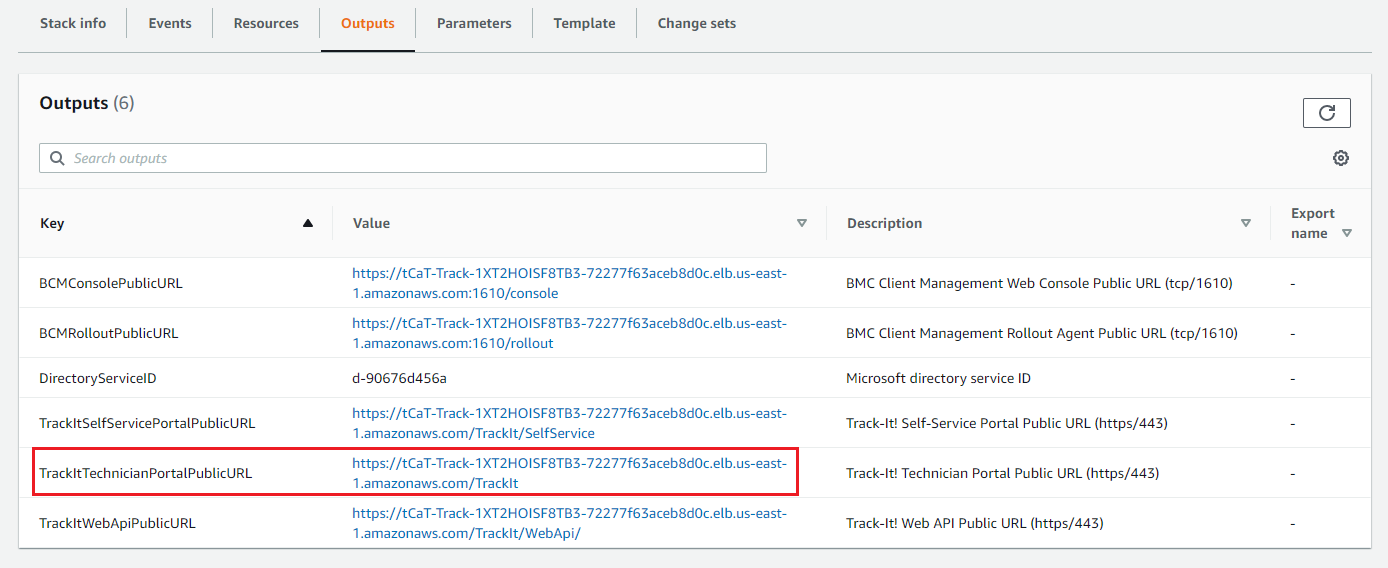Image resolution: width=1388 pixels, height=568 pixels.
Task: Select the Outputs tab
Action: tap(368, 23)
